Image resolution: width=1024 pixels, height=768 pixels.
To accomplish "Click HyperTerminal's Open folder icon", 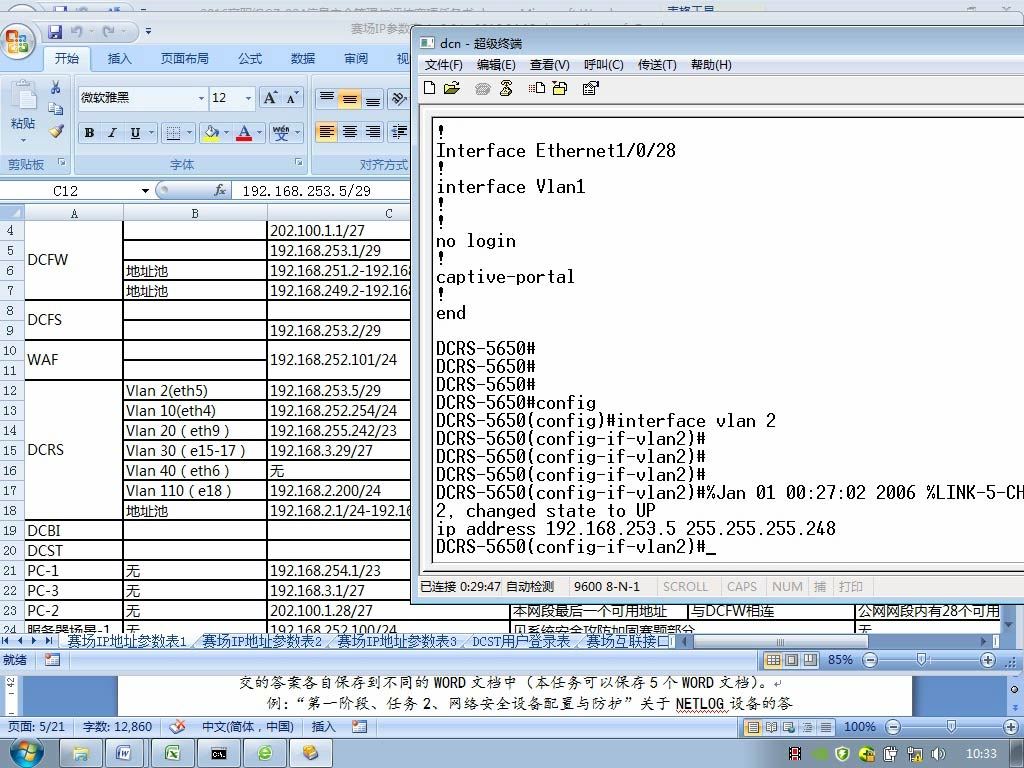I will pyautogui.click(x=452, y=88).
